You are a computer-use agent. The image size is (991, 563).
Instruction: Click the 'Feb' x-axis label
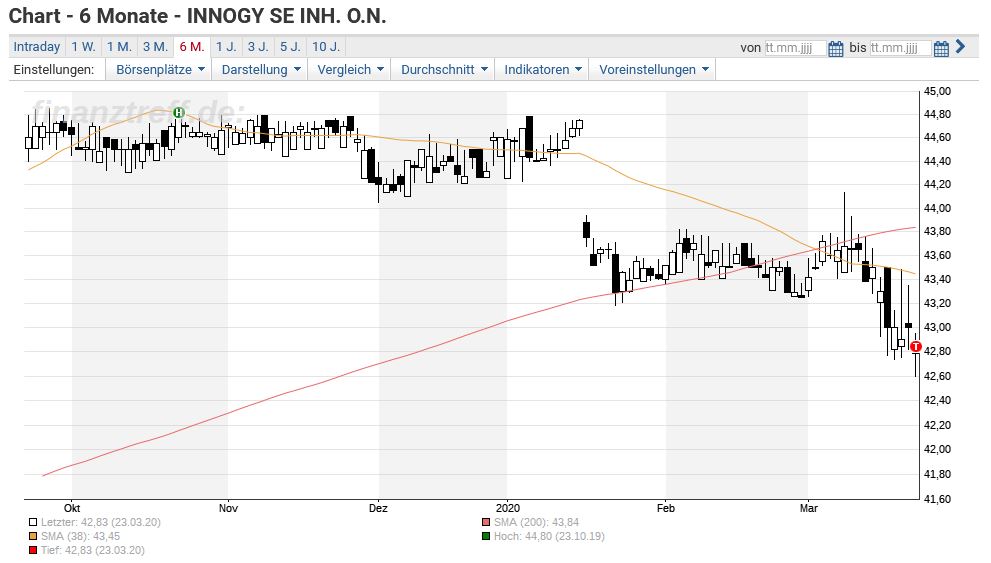click(666, 508)
